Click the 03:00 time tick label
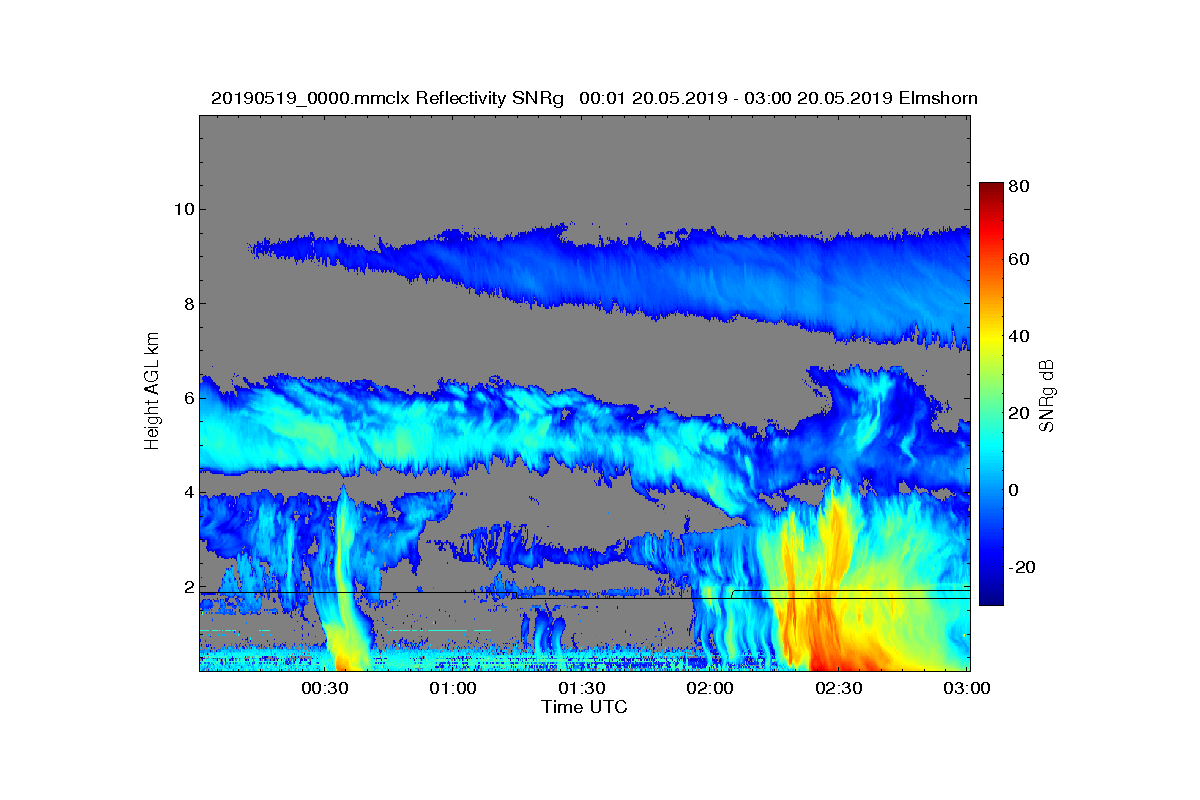 (967, 689)
